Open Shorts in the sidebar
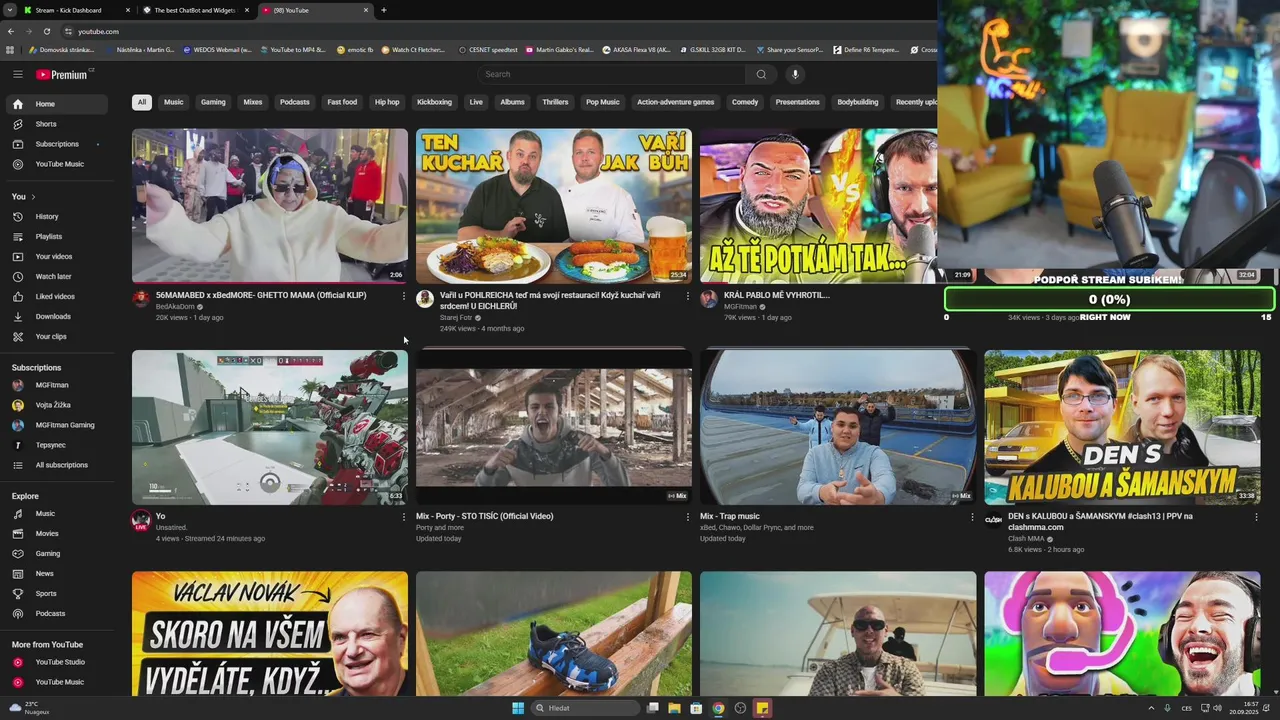 click(59, 124)
